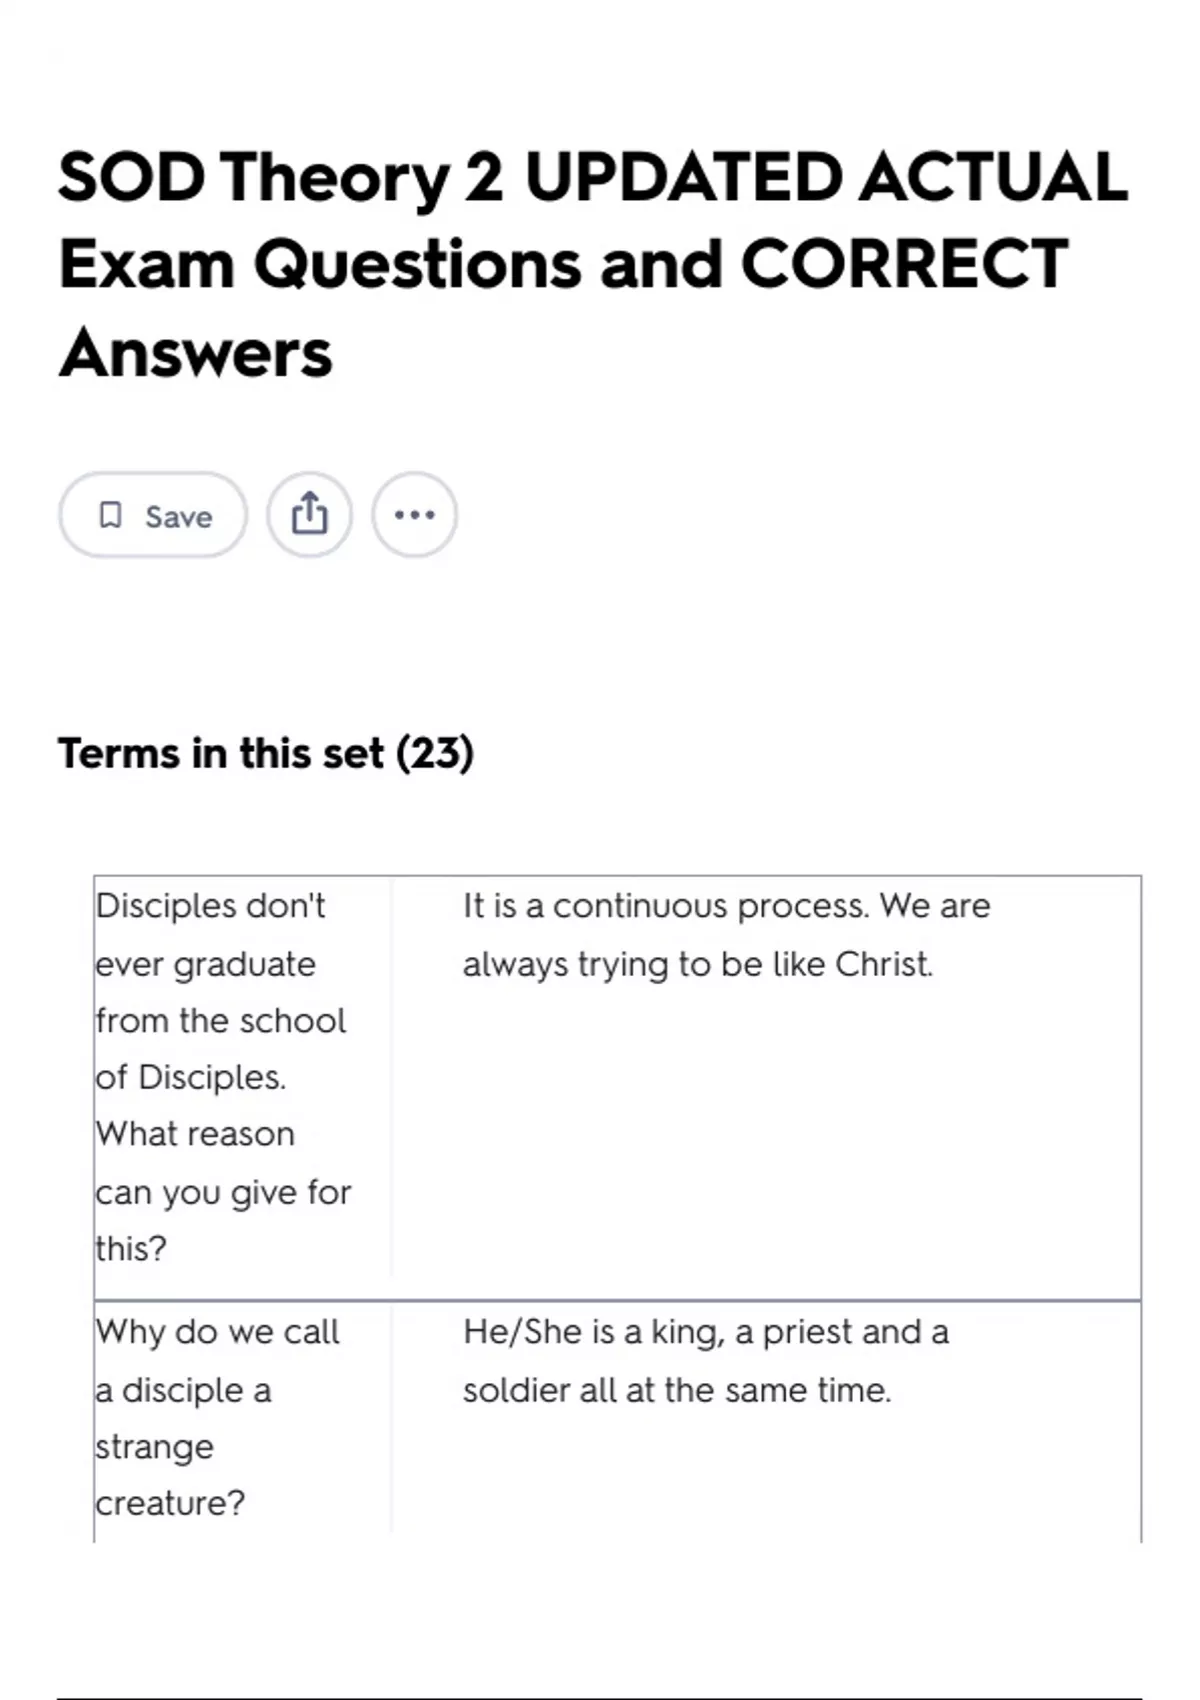
Task: Click the "(23)" term count
Action: point(435,753)
